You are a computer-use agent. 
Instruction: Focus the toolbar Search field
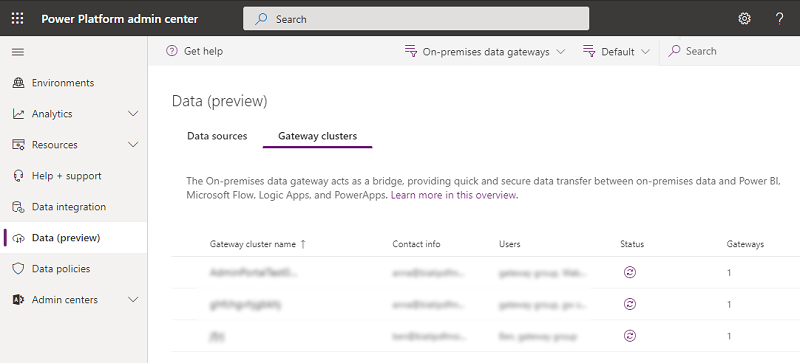(x=730, y=51)
